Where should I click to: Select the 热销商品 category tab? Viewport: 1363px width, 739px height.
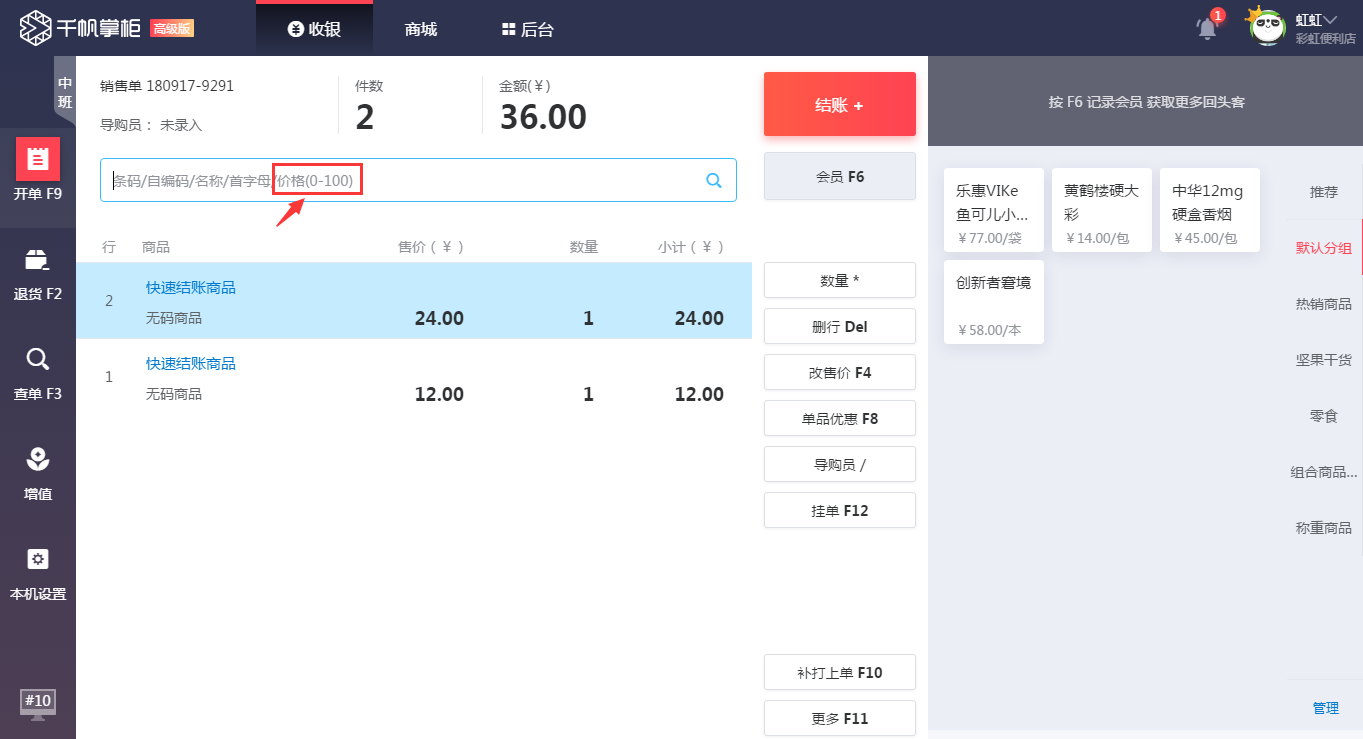1322,303
